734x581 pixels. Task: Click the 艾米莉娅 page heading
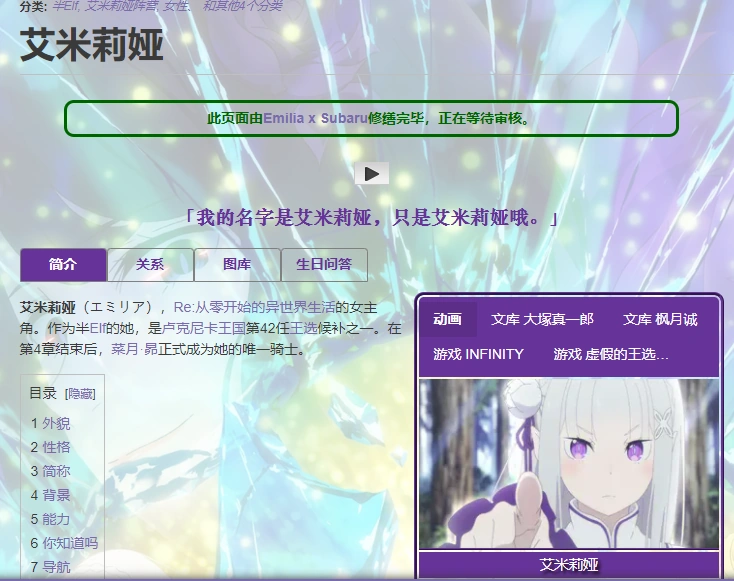tap(92, 45)
